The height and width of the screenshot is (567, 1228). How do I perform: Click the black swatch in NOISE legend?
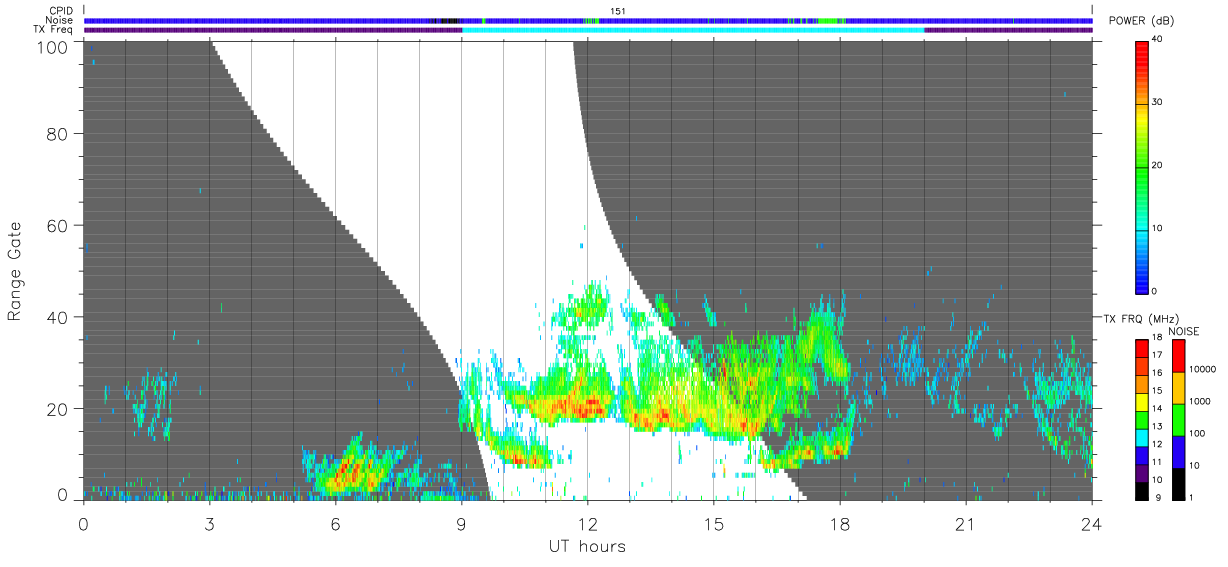click(1179, 483)
